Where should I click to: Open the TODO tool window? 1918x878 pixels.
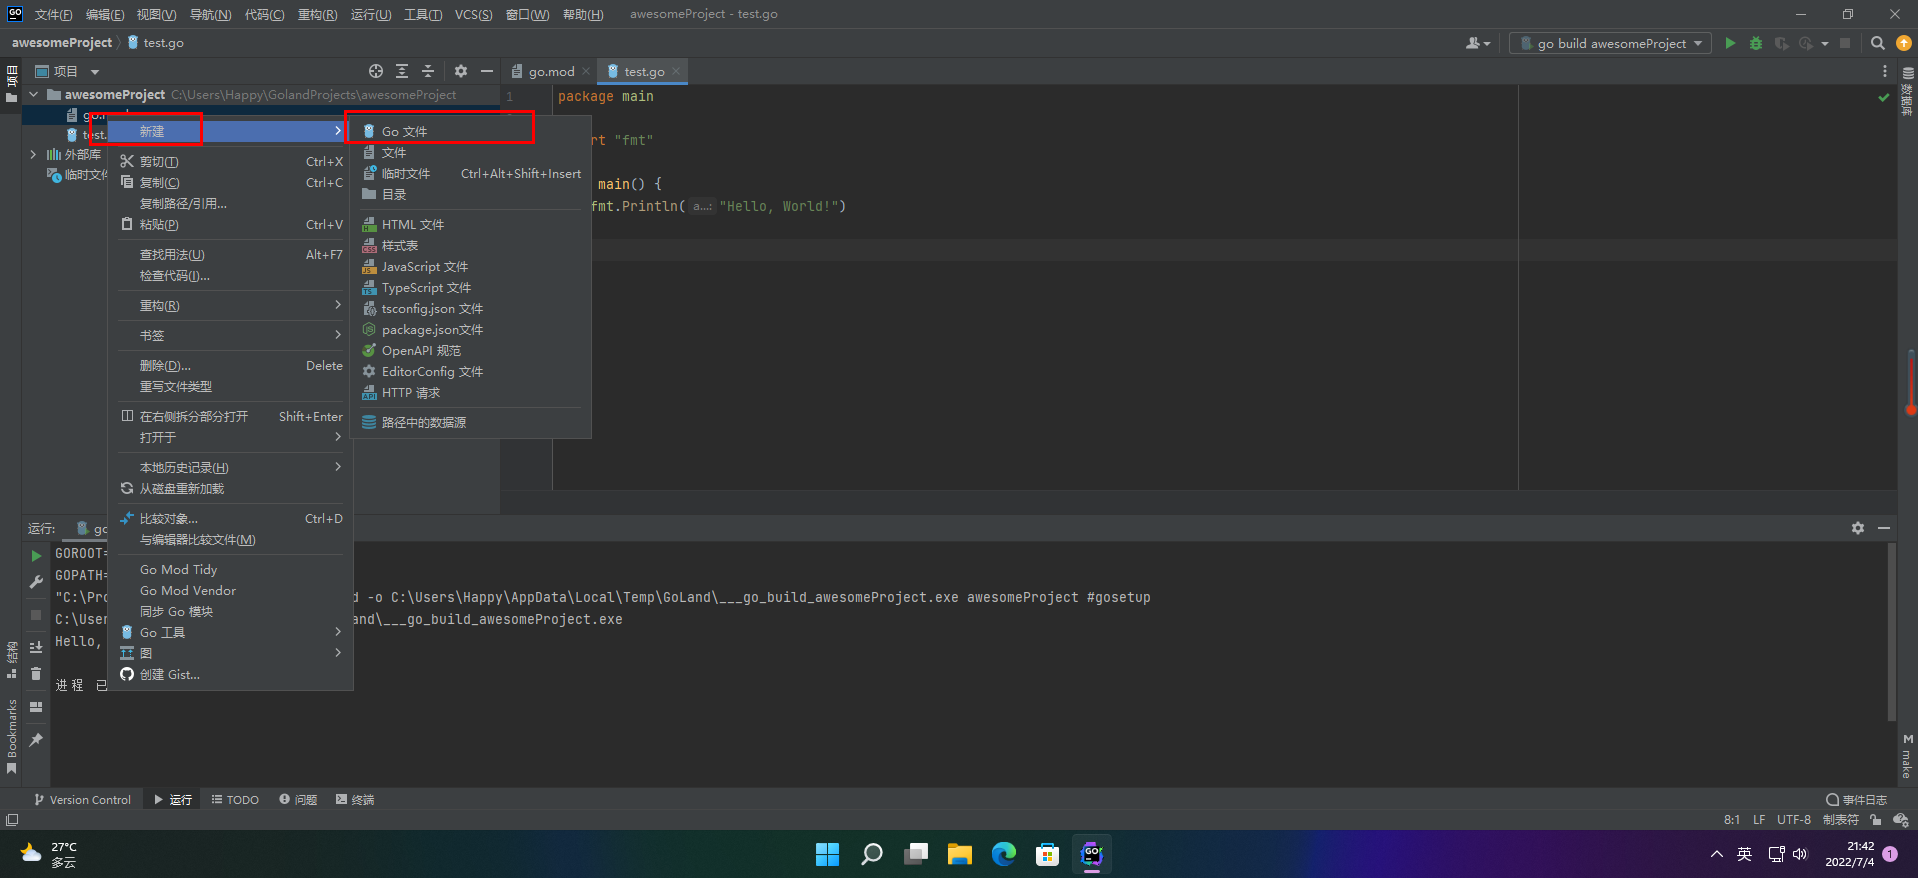[x=235, y=799]
